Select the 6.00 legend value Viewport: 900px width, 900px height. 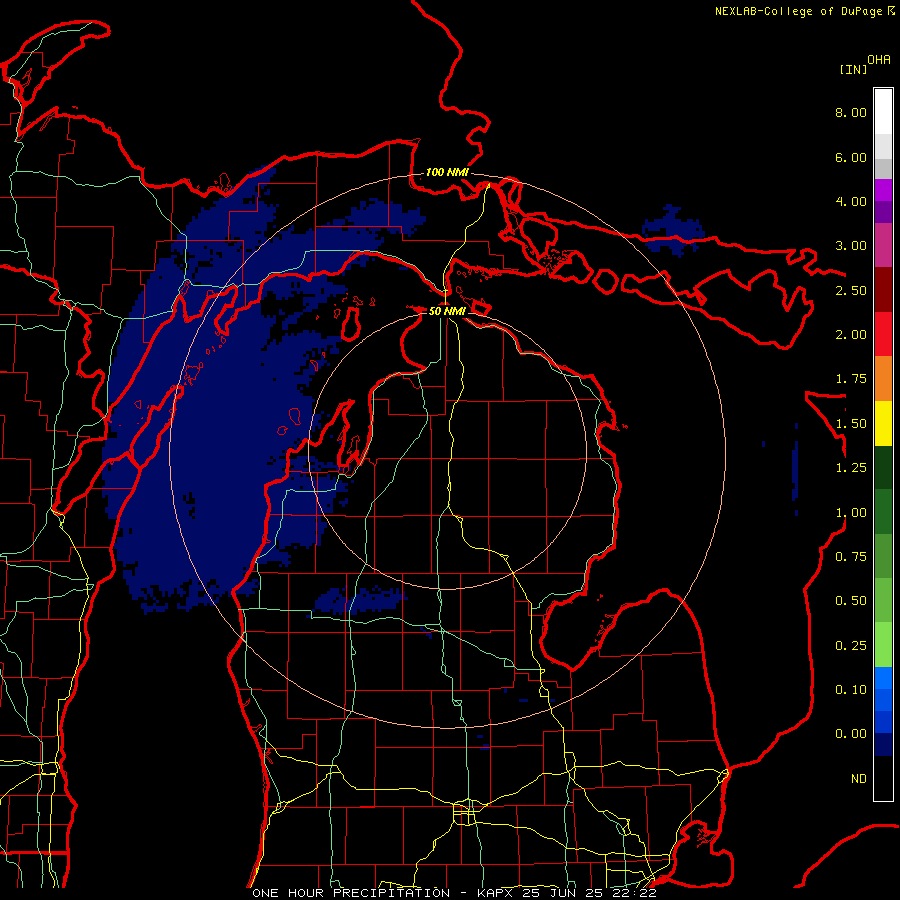click(851, 157)
